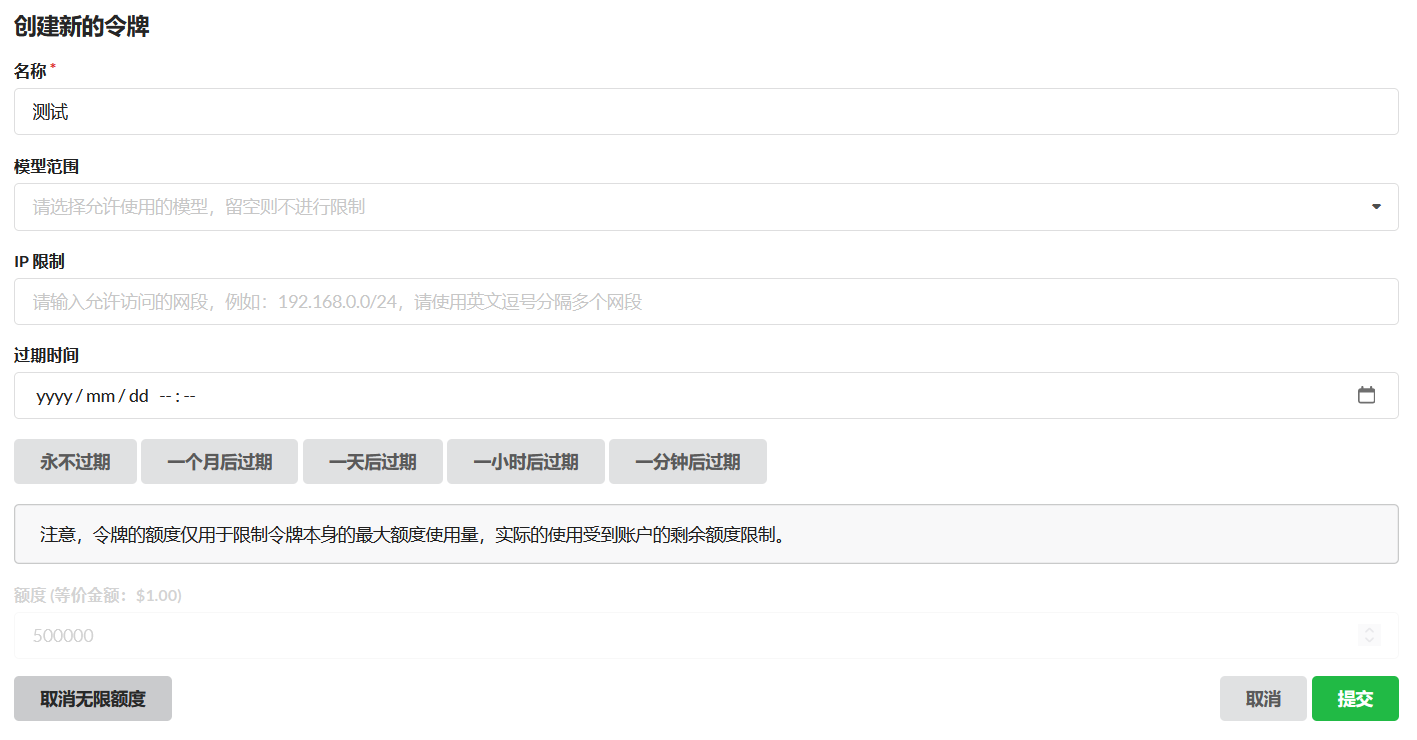1417x740 pixels.
Task: Click the quota stepper down arrow
Action: click(x=1369, y=640)
